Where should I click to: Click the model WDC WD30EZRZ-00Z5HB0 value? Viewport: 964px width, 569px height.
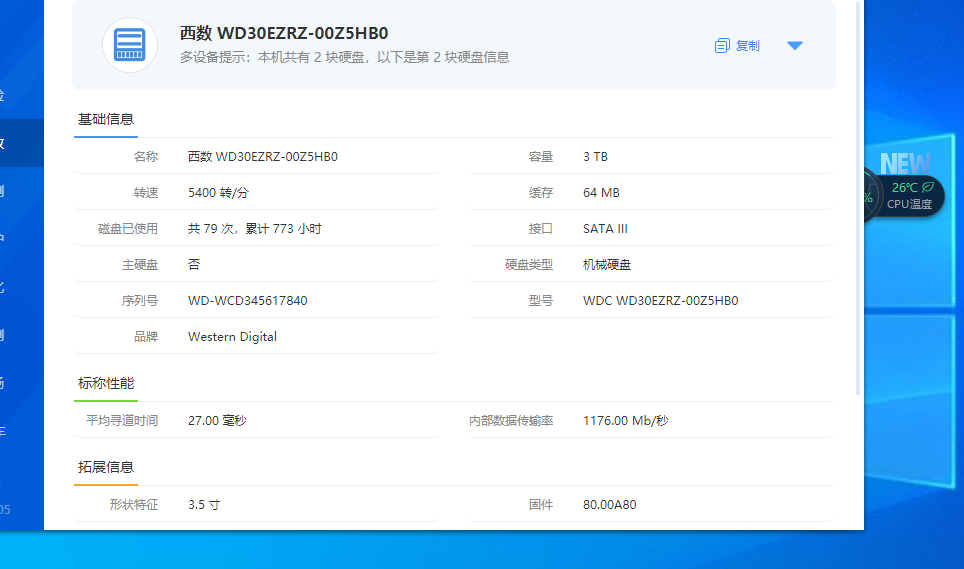660,300
